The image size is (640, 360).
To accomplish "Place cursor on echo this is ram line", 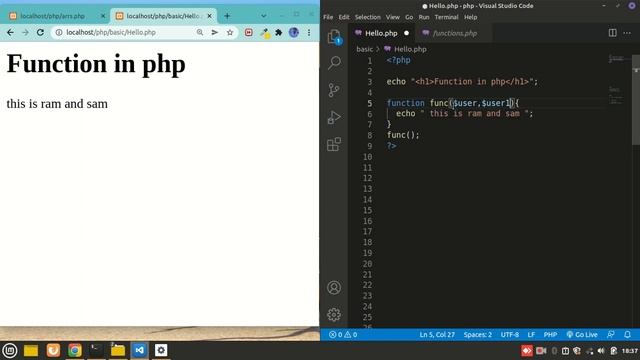I will tap(464, 113).
